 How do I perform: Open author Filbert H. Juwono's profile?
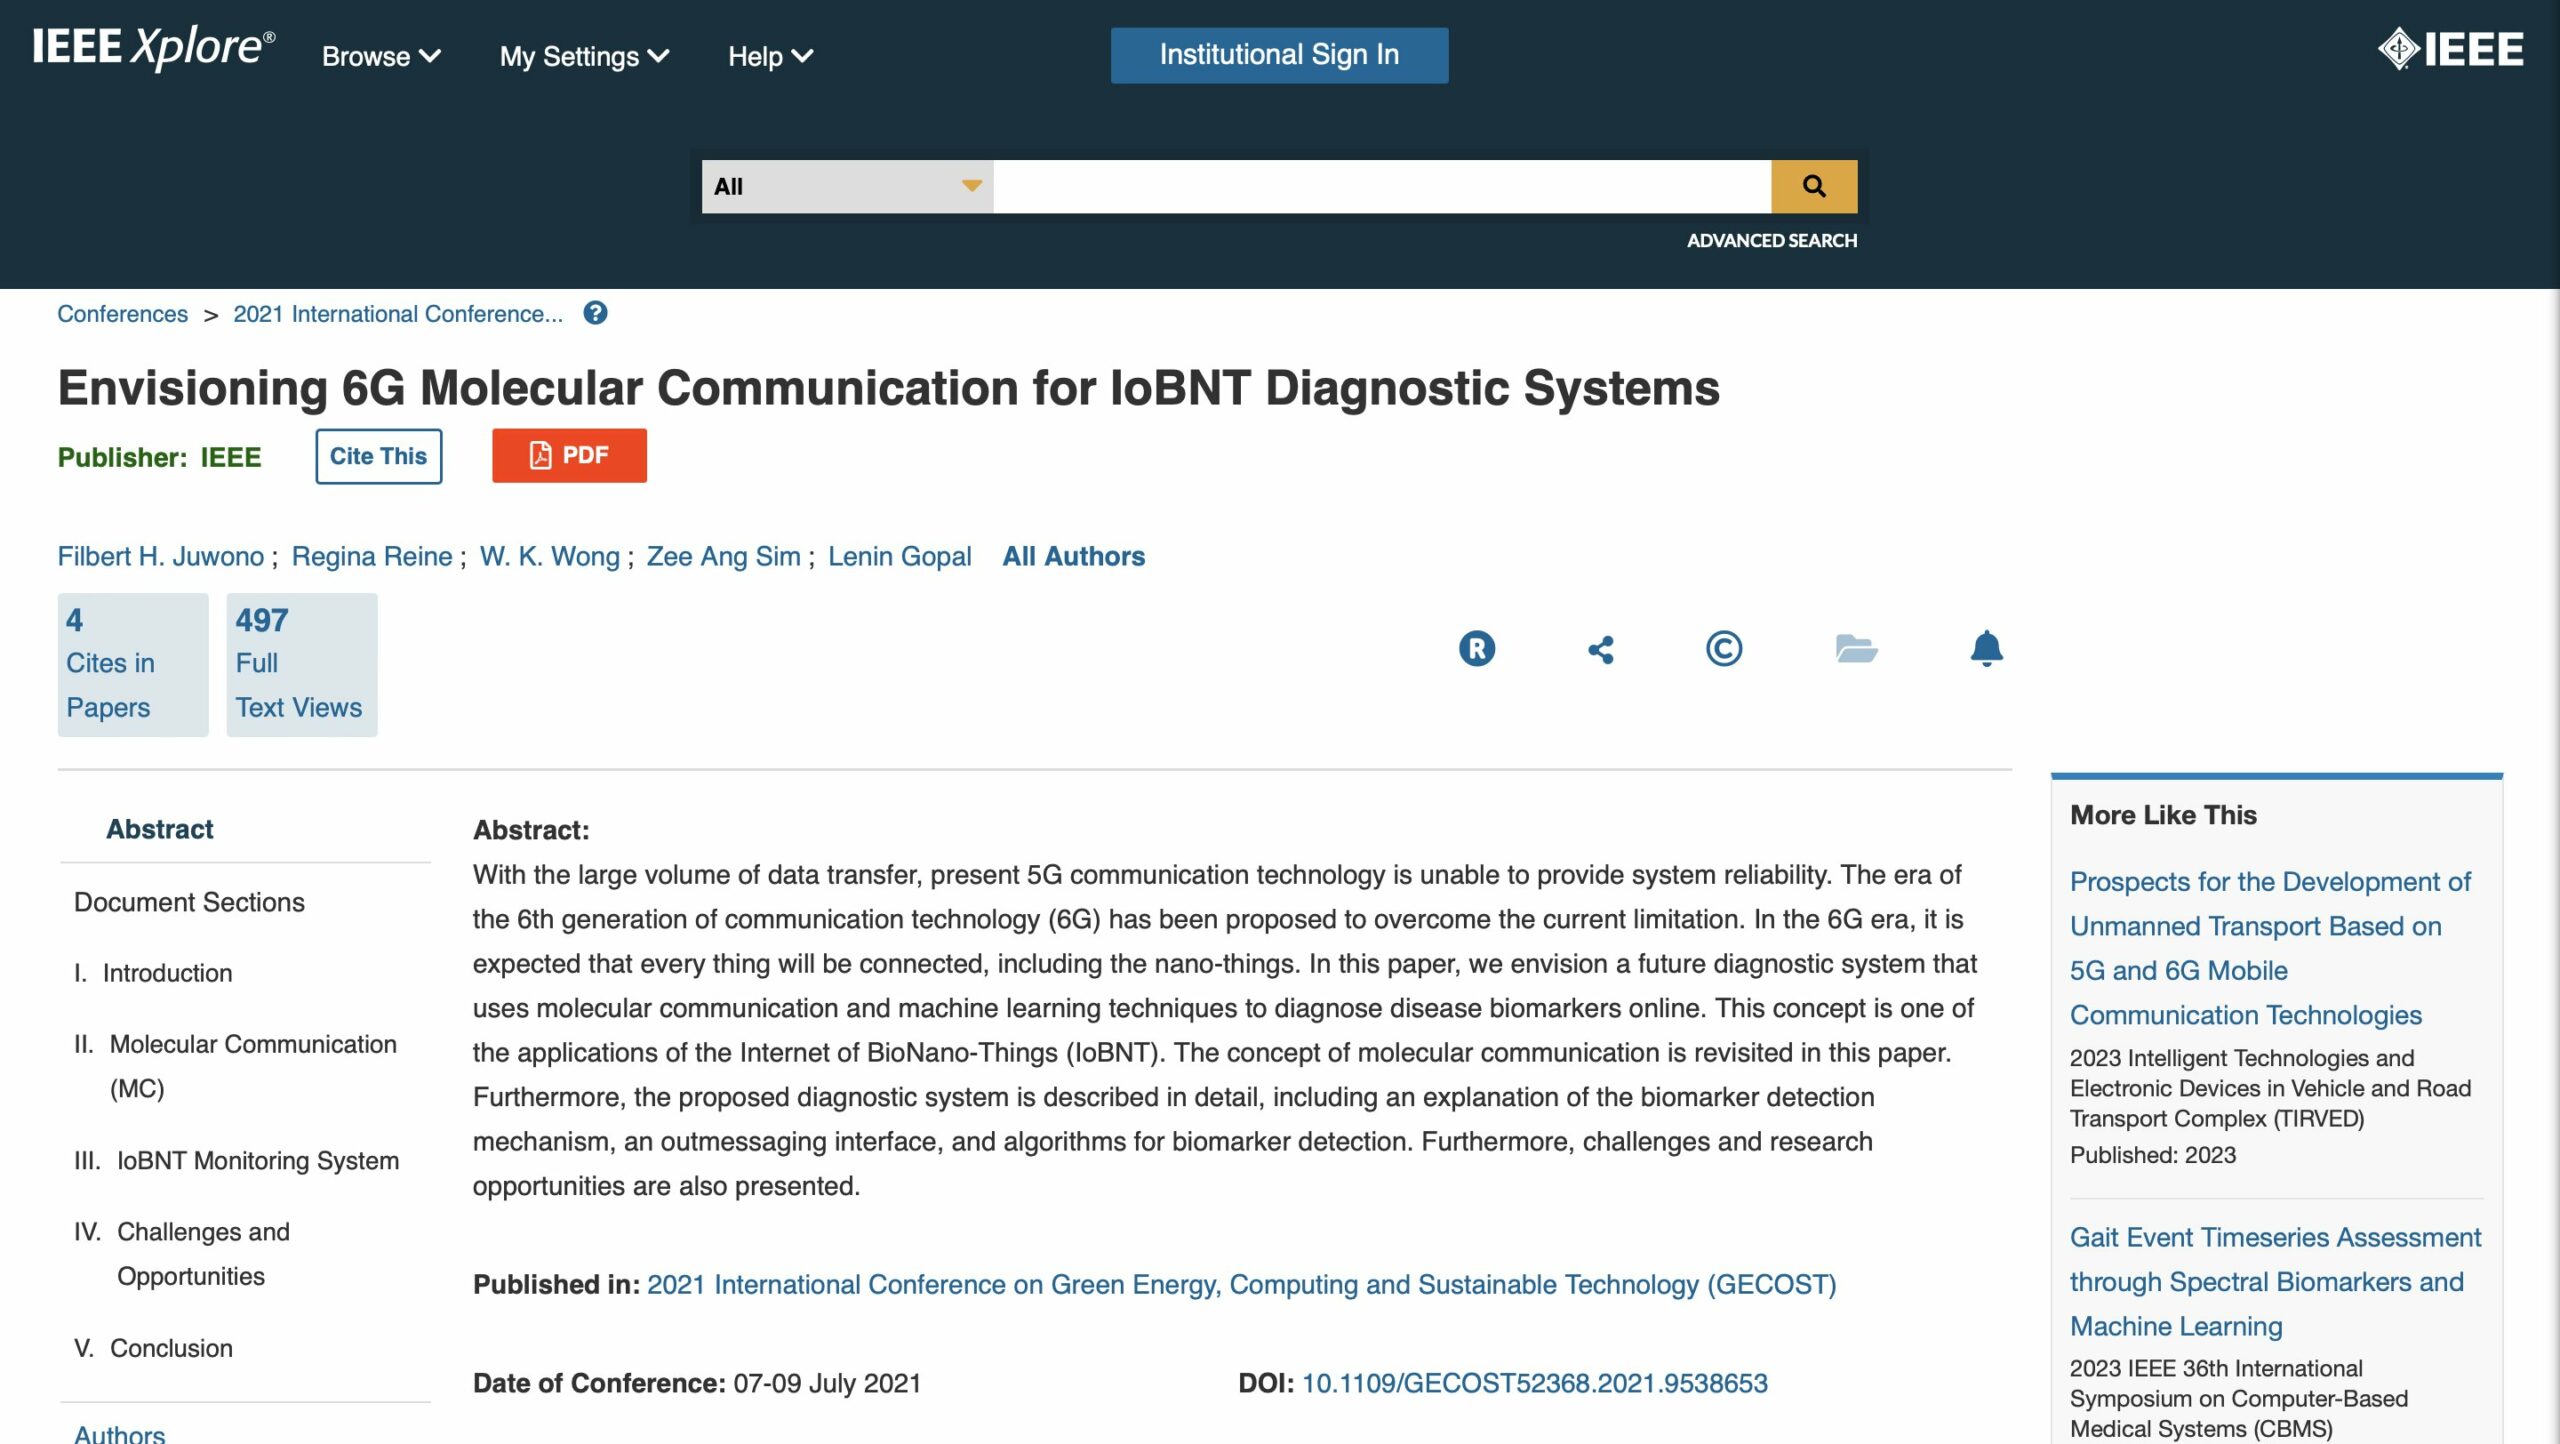[x=161, y=557]
